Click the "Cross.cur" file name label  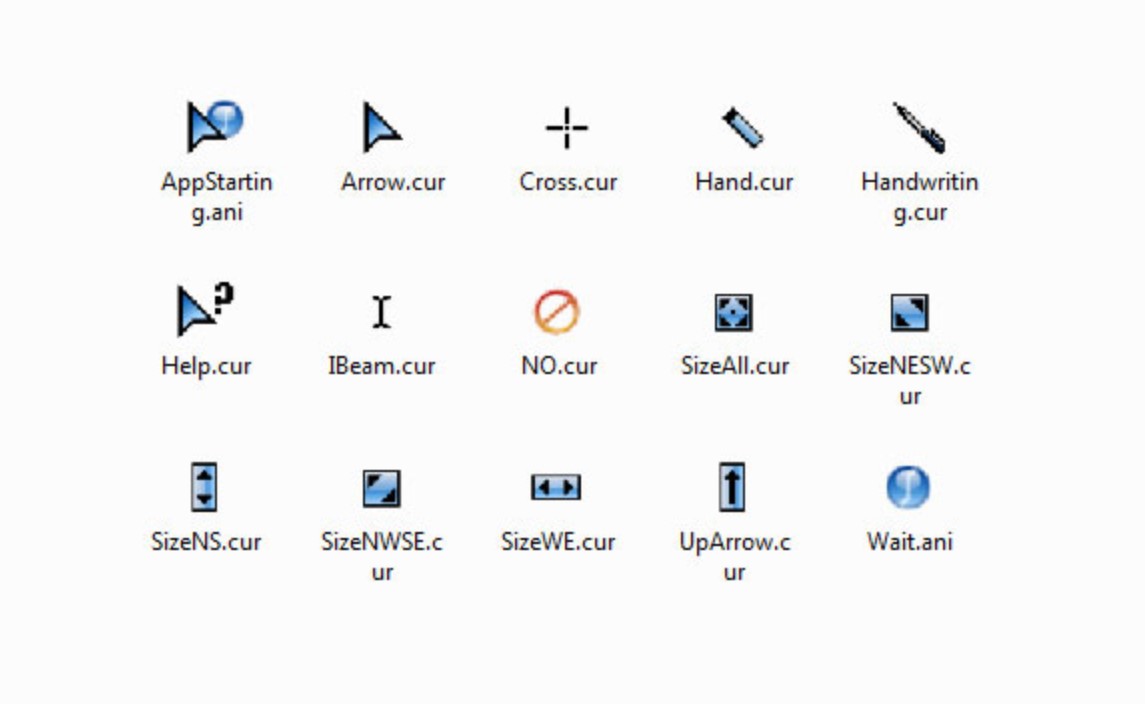568,182
